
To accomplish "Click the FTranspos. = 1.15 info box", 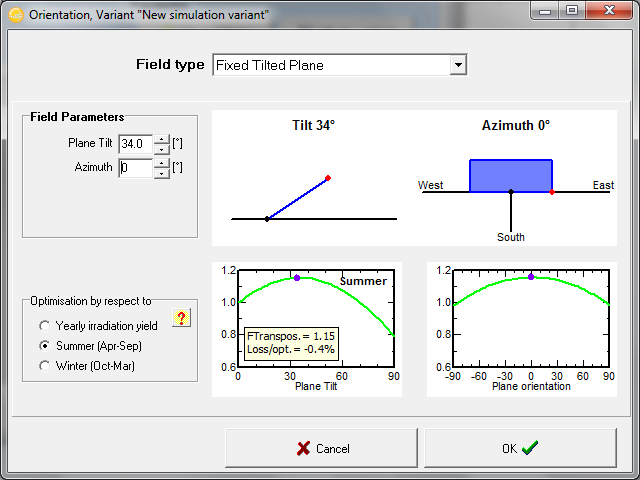I will [291, 343].
